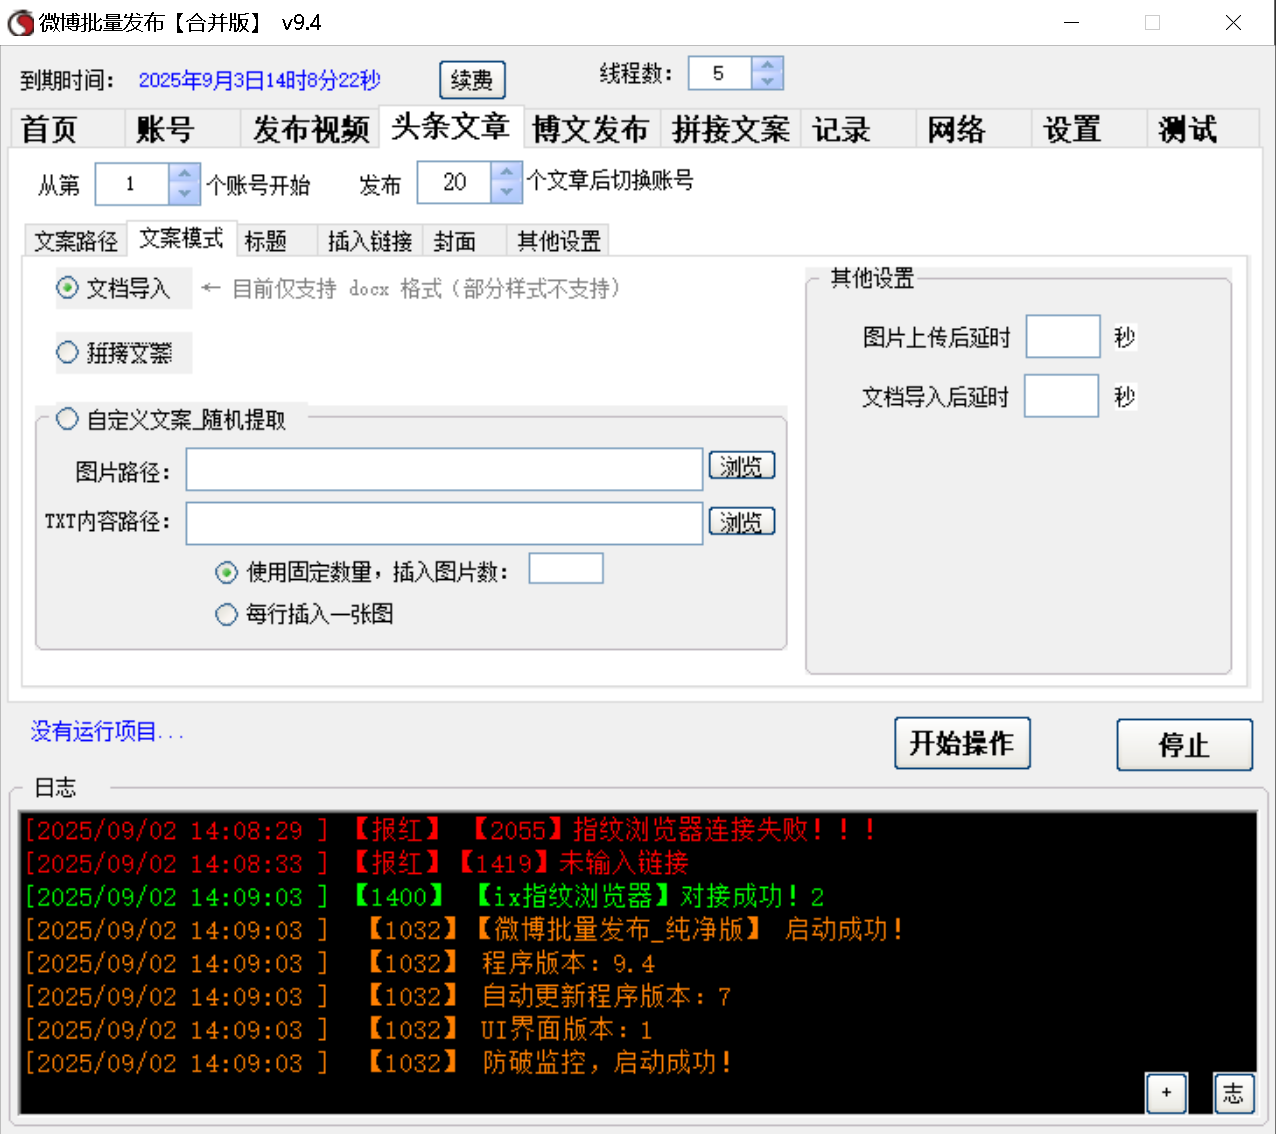The height and width of the screenshot is (1134, 1276).
Task: Click the "志" log icon at bottom right
Action: click(1234, 1093)
